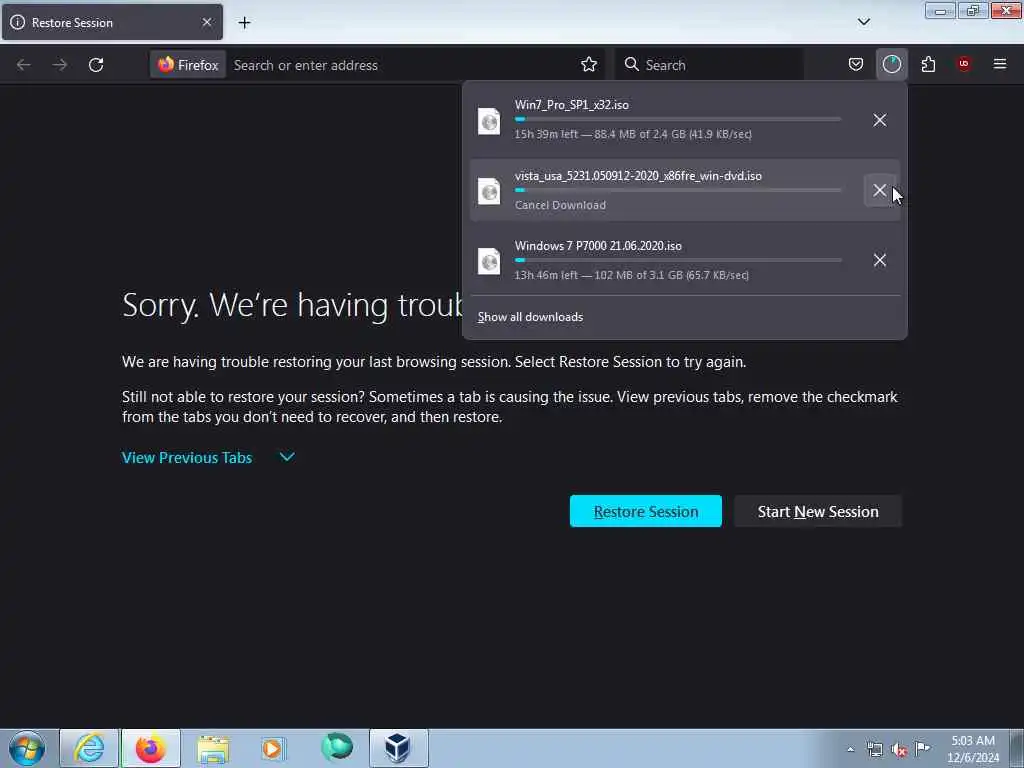Select the Restore Session tab
This screenshot has height=768, width=1024.
(x=112, y=22)
